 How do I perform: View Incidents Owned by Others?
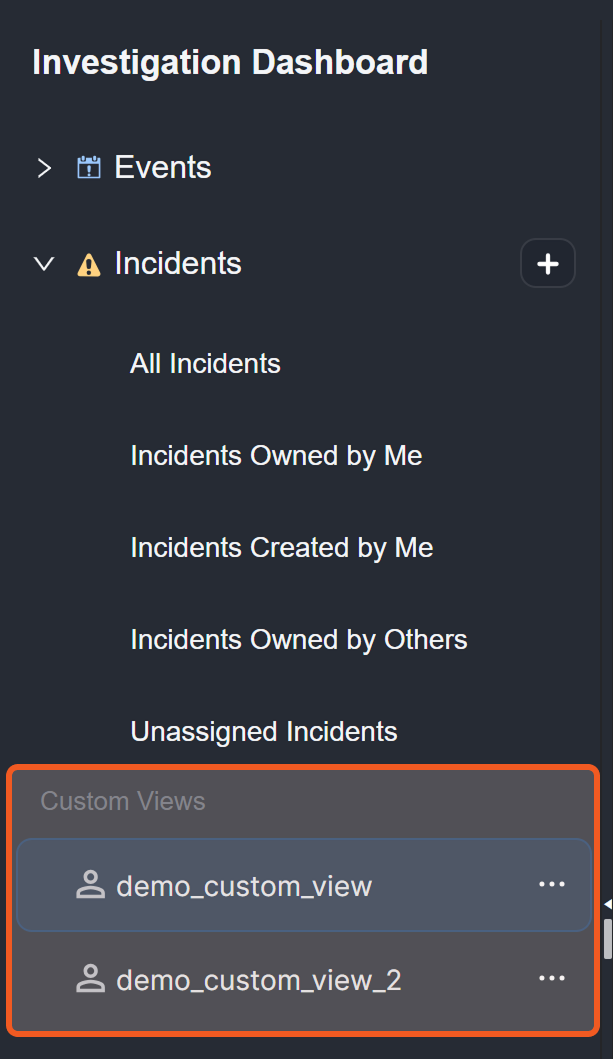[x=298, y=640]
